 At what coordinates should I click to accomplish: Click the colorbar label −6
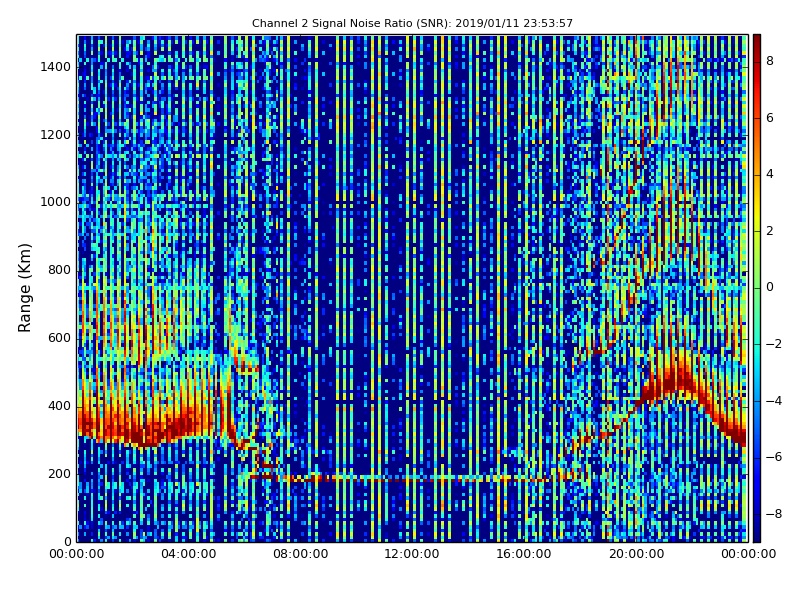(x=774, y=457)
